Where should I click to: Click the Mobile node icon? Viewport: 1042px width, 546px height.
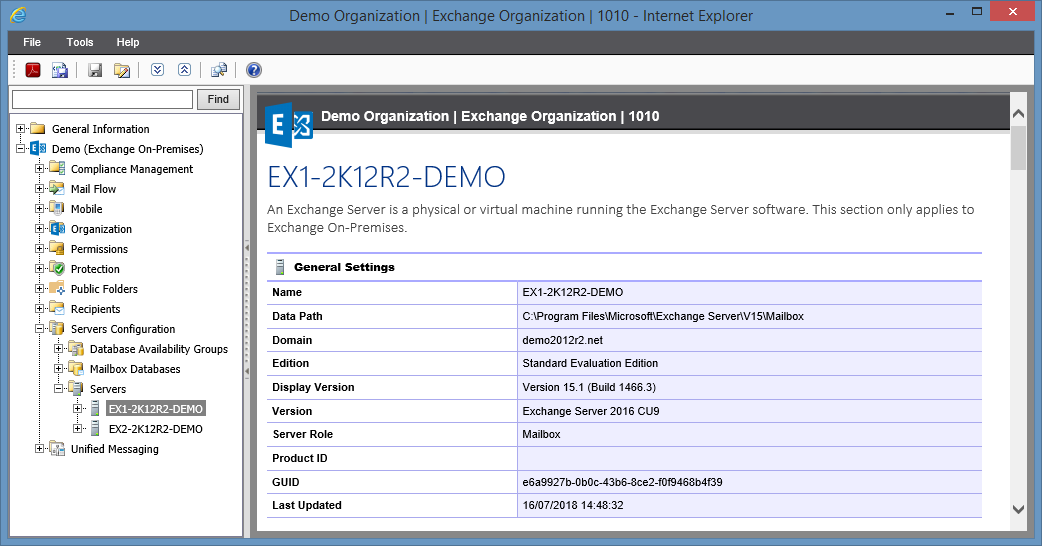57,209
